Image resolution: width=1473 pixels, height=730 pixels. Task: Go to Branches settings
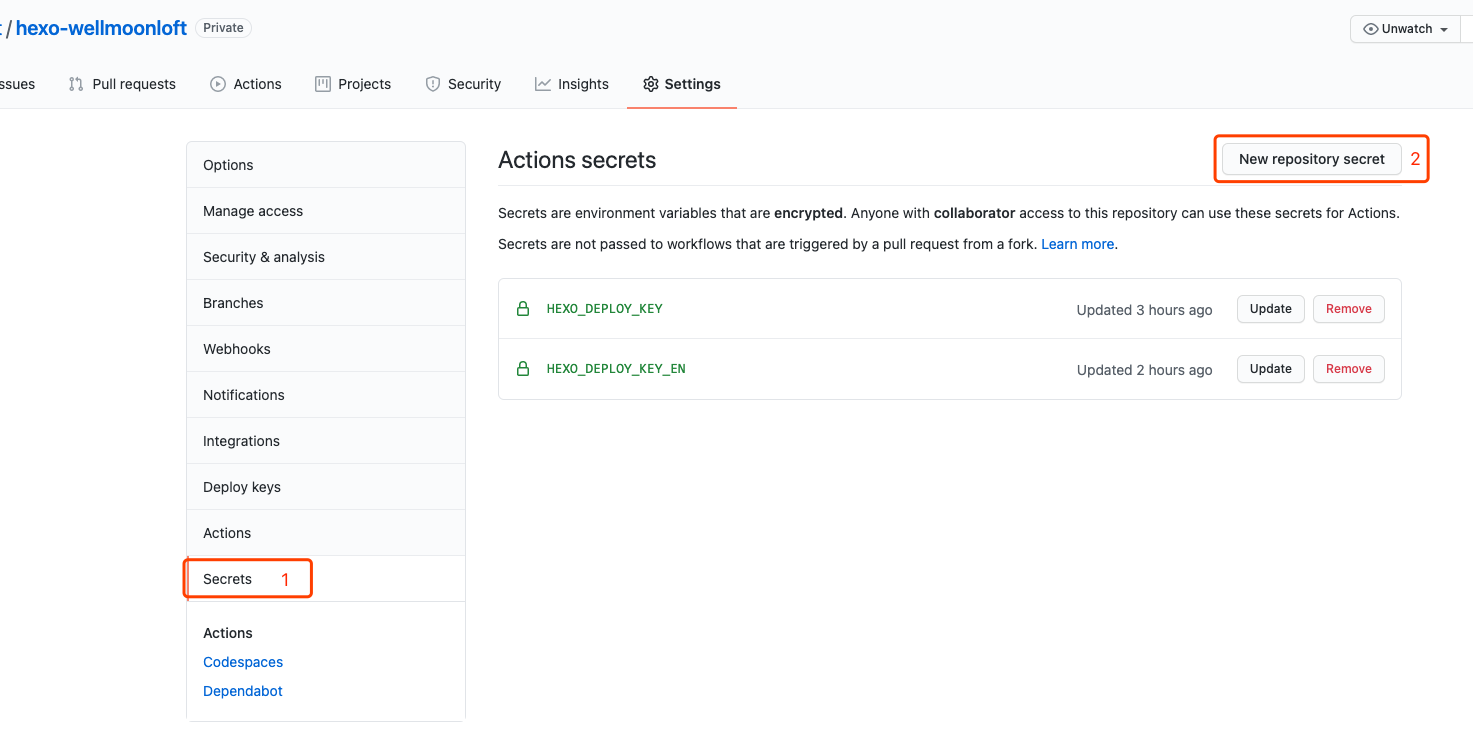(326, 303)
